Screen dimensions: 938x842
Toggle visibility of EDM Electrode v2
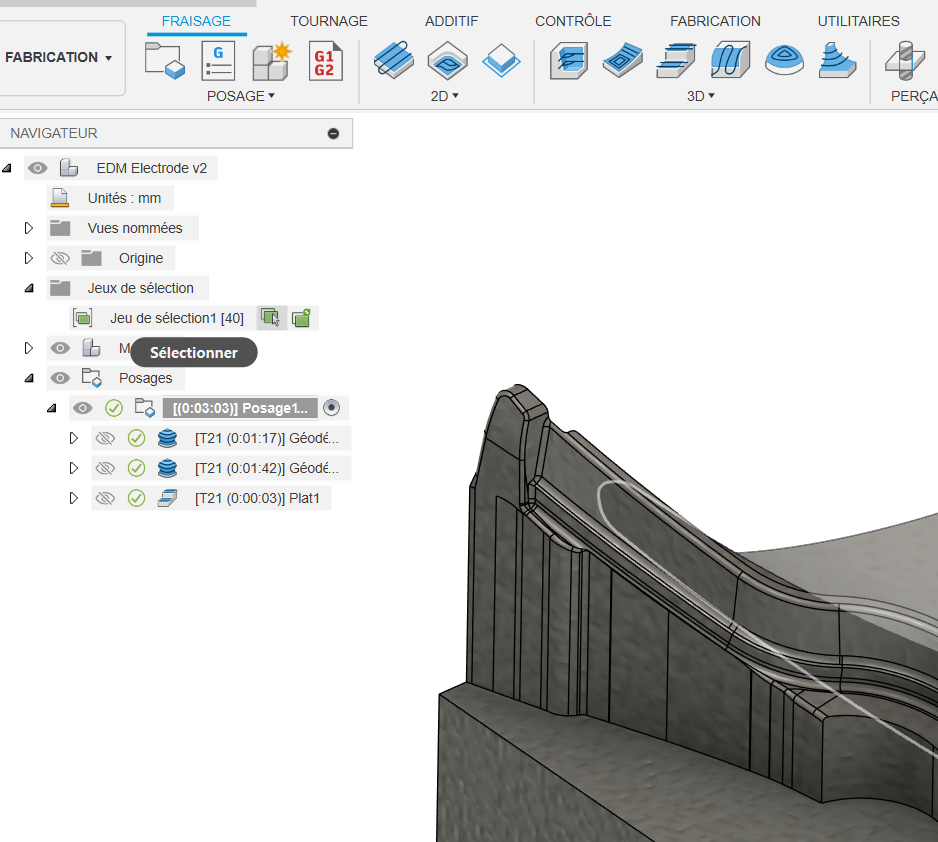click(38, 168)
